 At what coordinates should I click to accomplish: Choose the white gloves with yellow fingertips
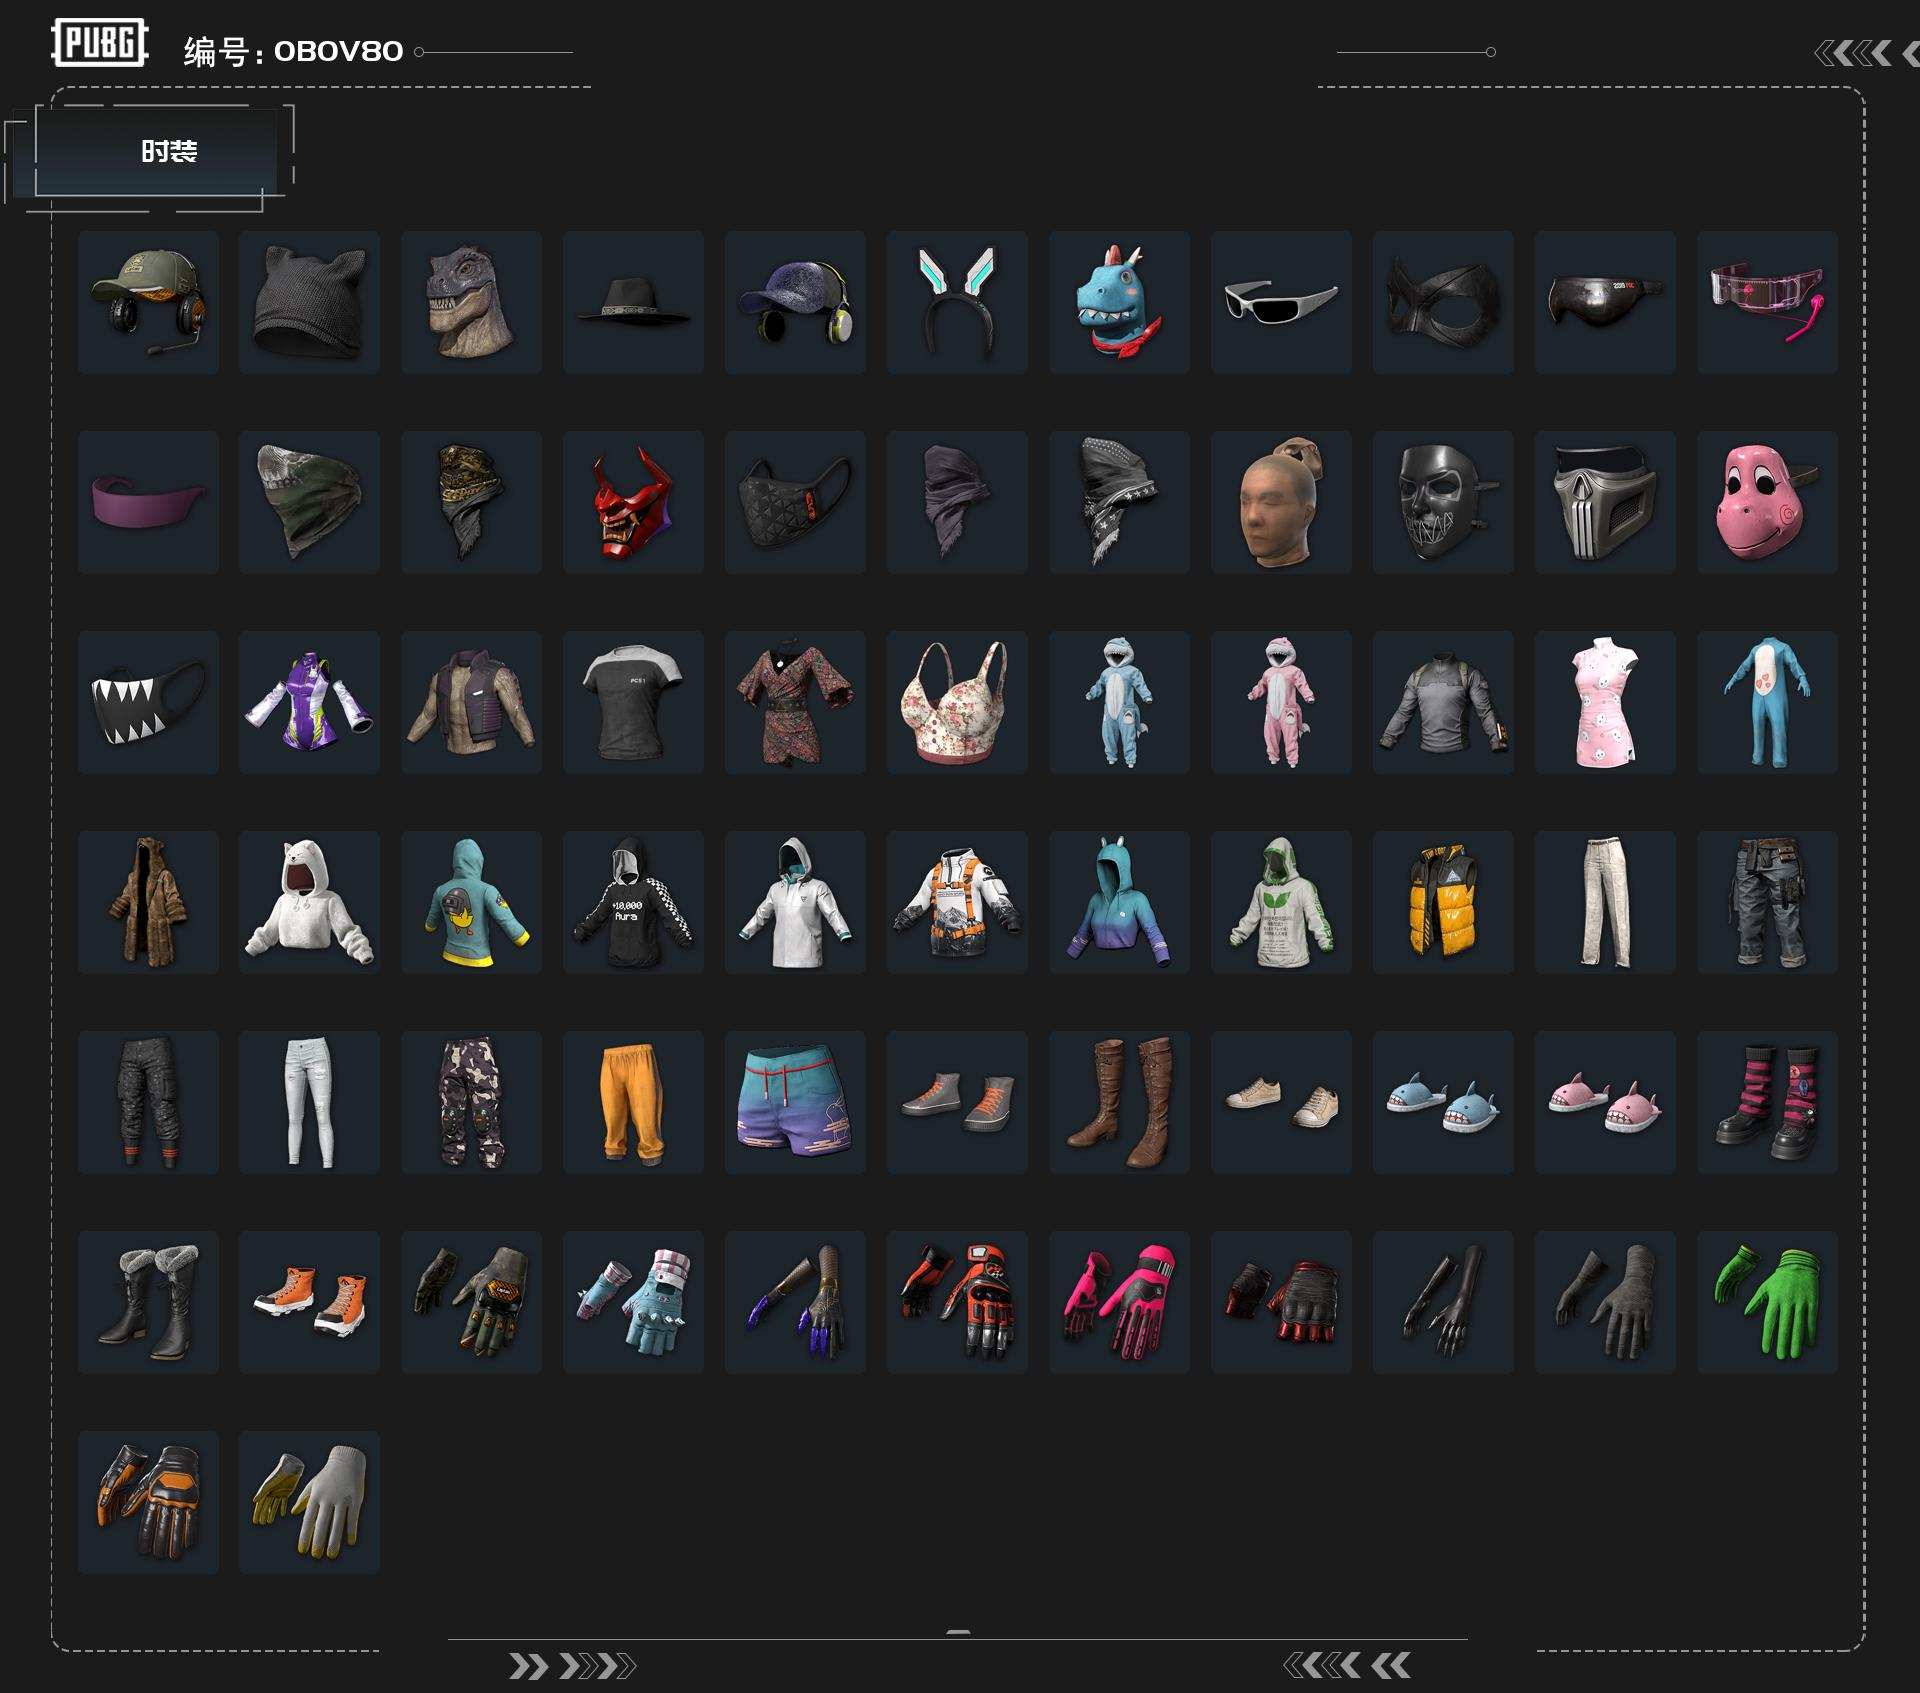click(309, 1502)
